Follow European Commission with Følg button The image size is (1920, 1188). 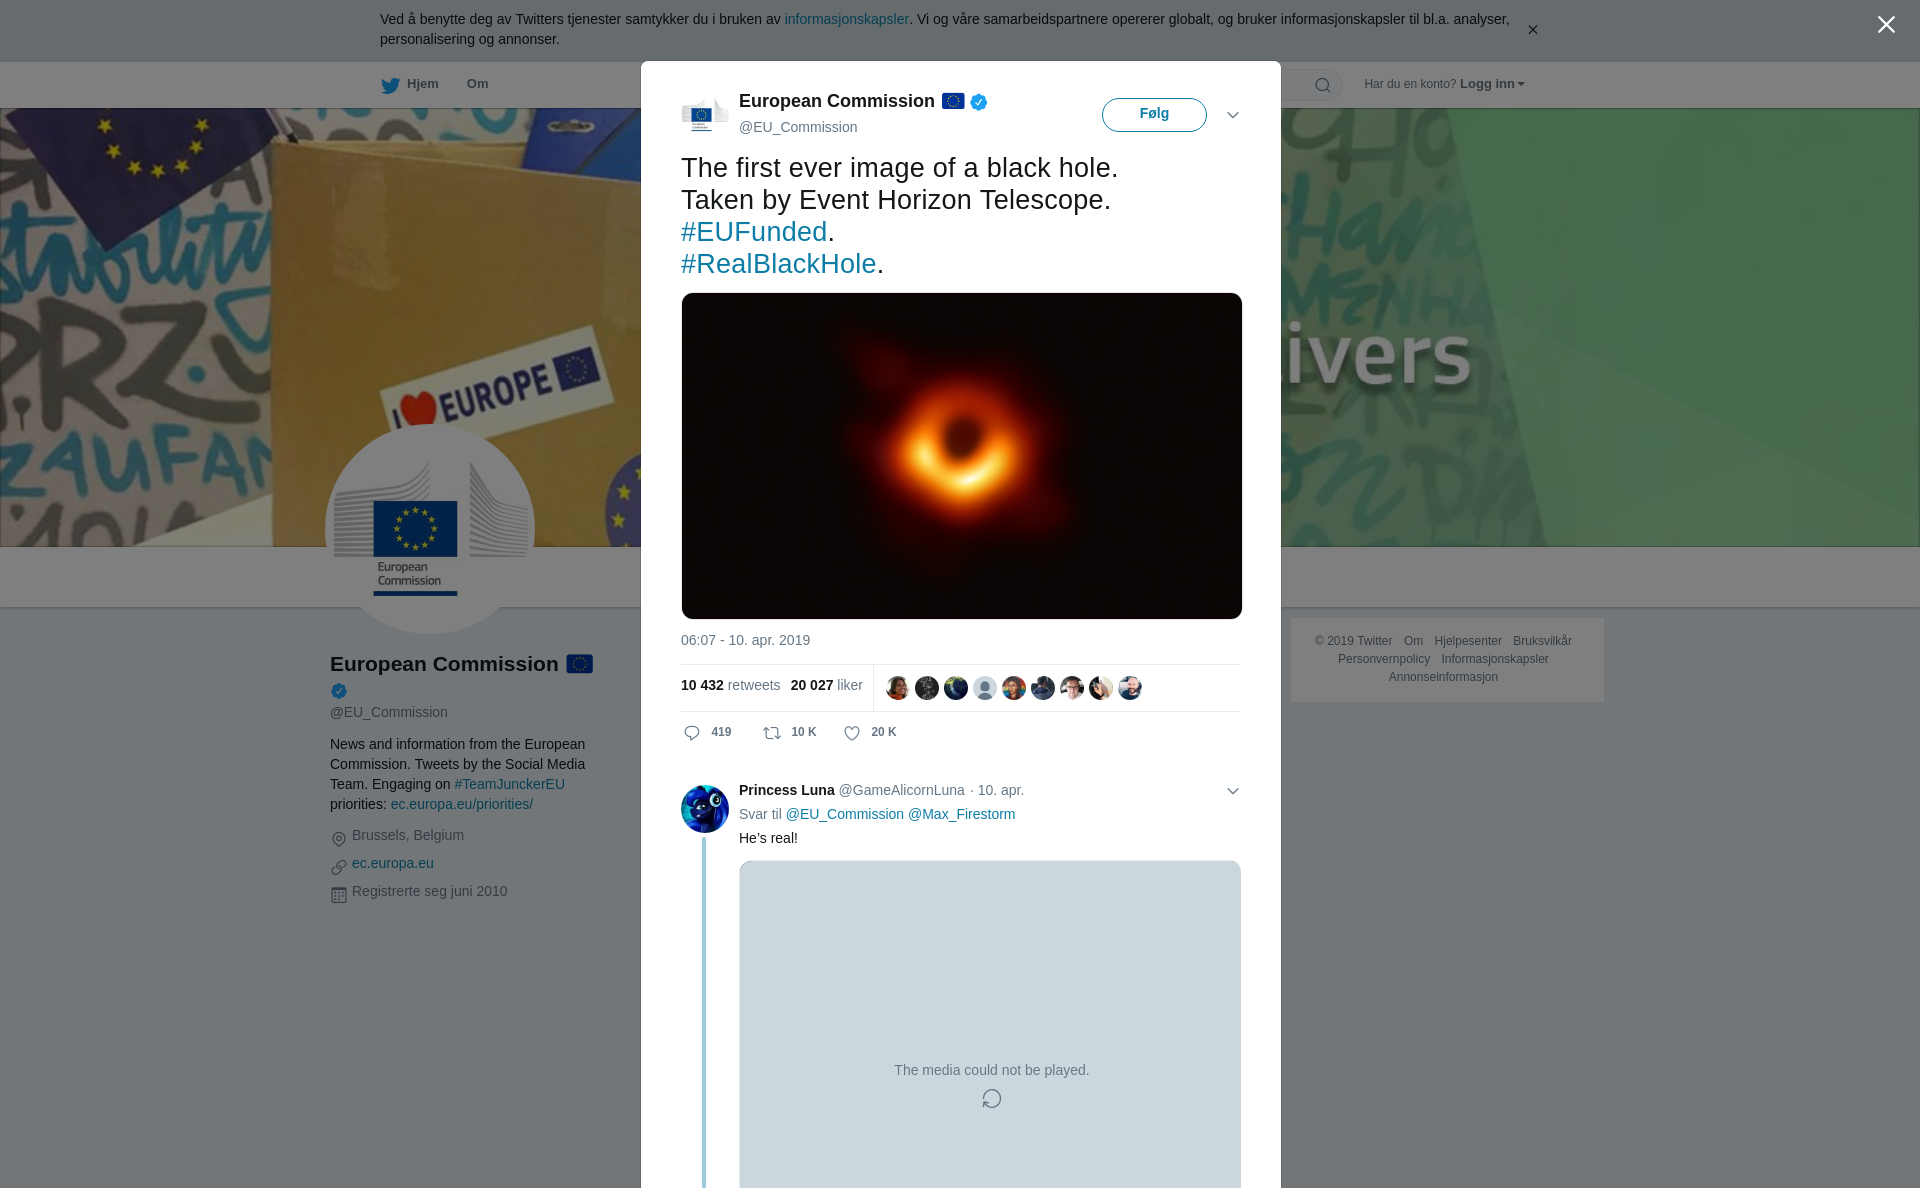[1154, 114]
